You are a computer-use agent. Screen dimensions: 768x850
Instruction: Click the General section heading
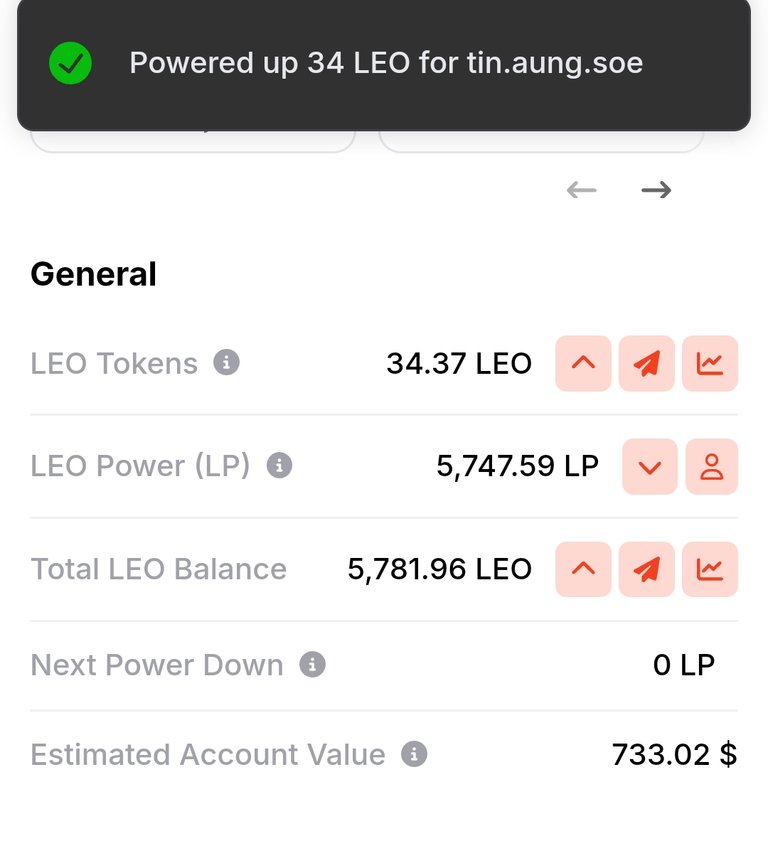[94, 274]
